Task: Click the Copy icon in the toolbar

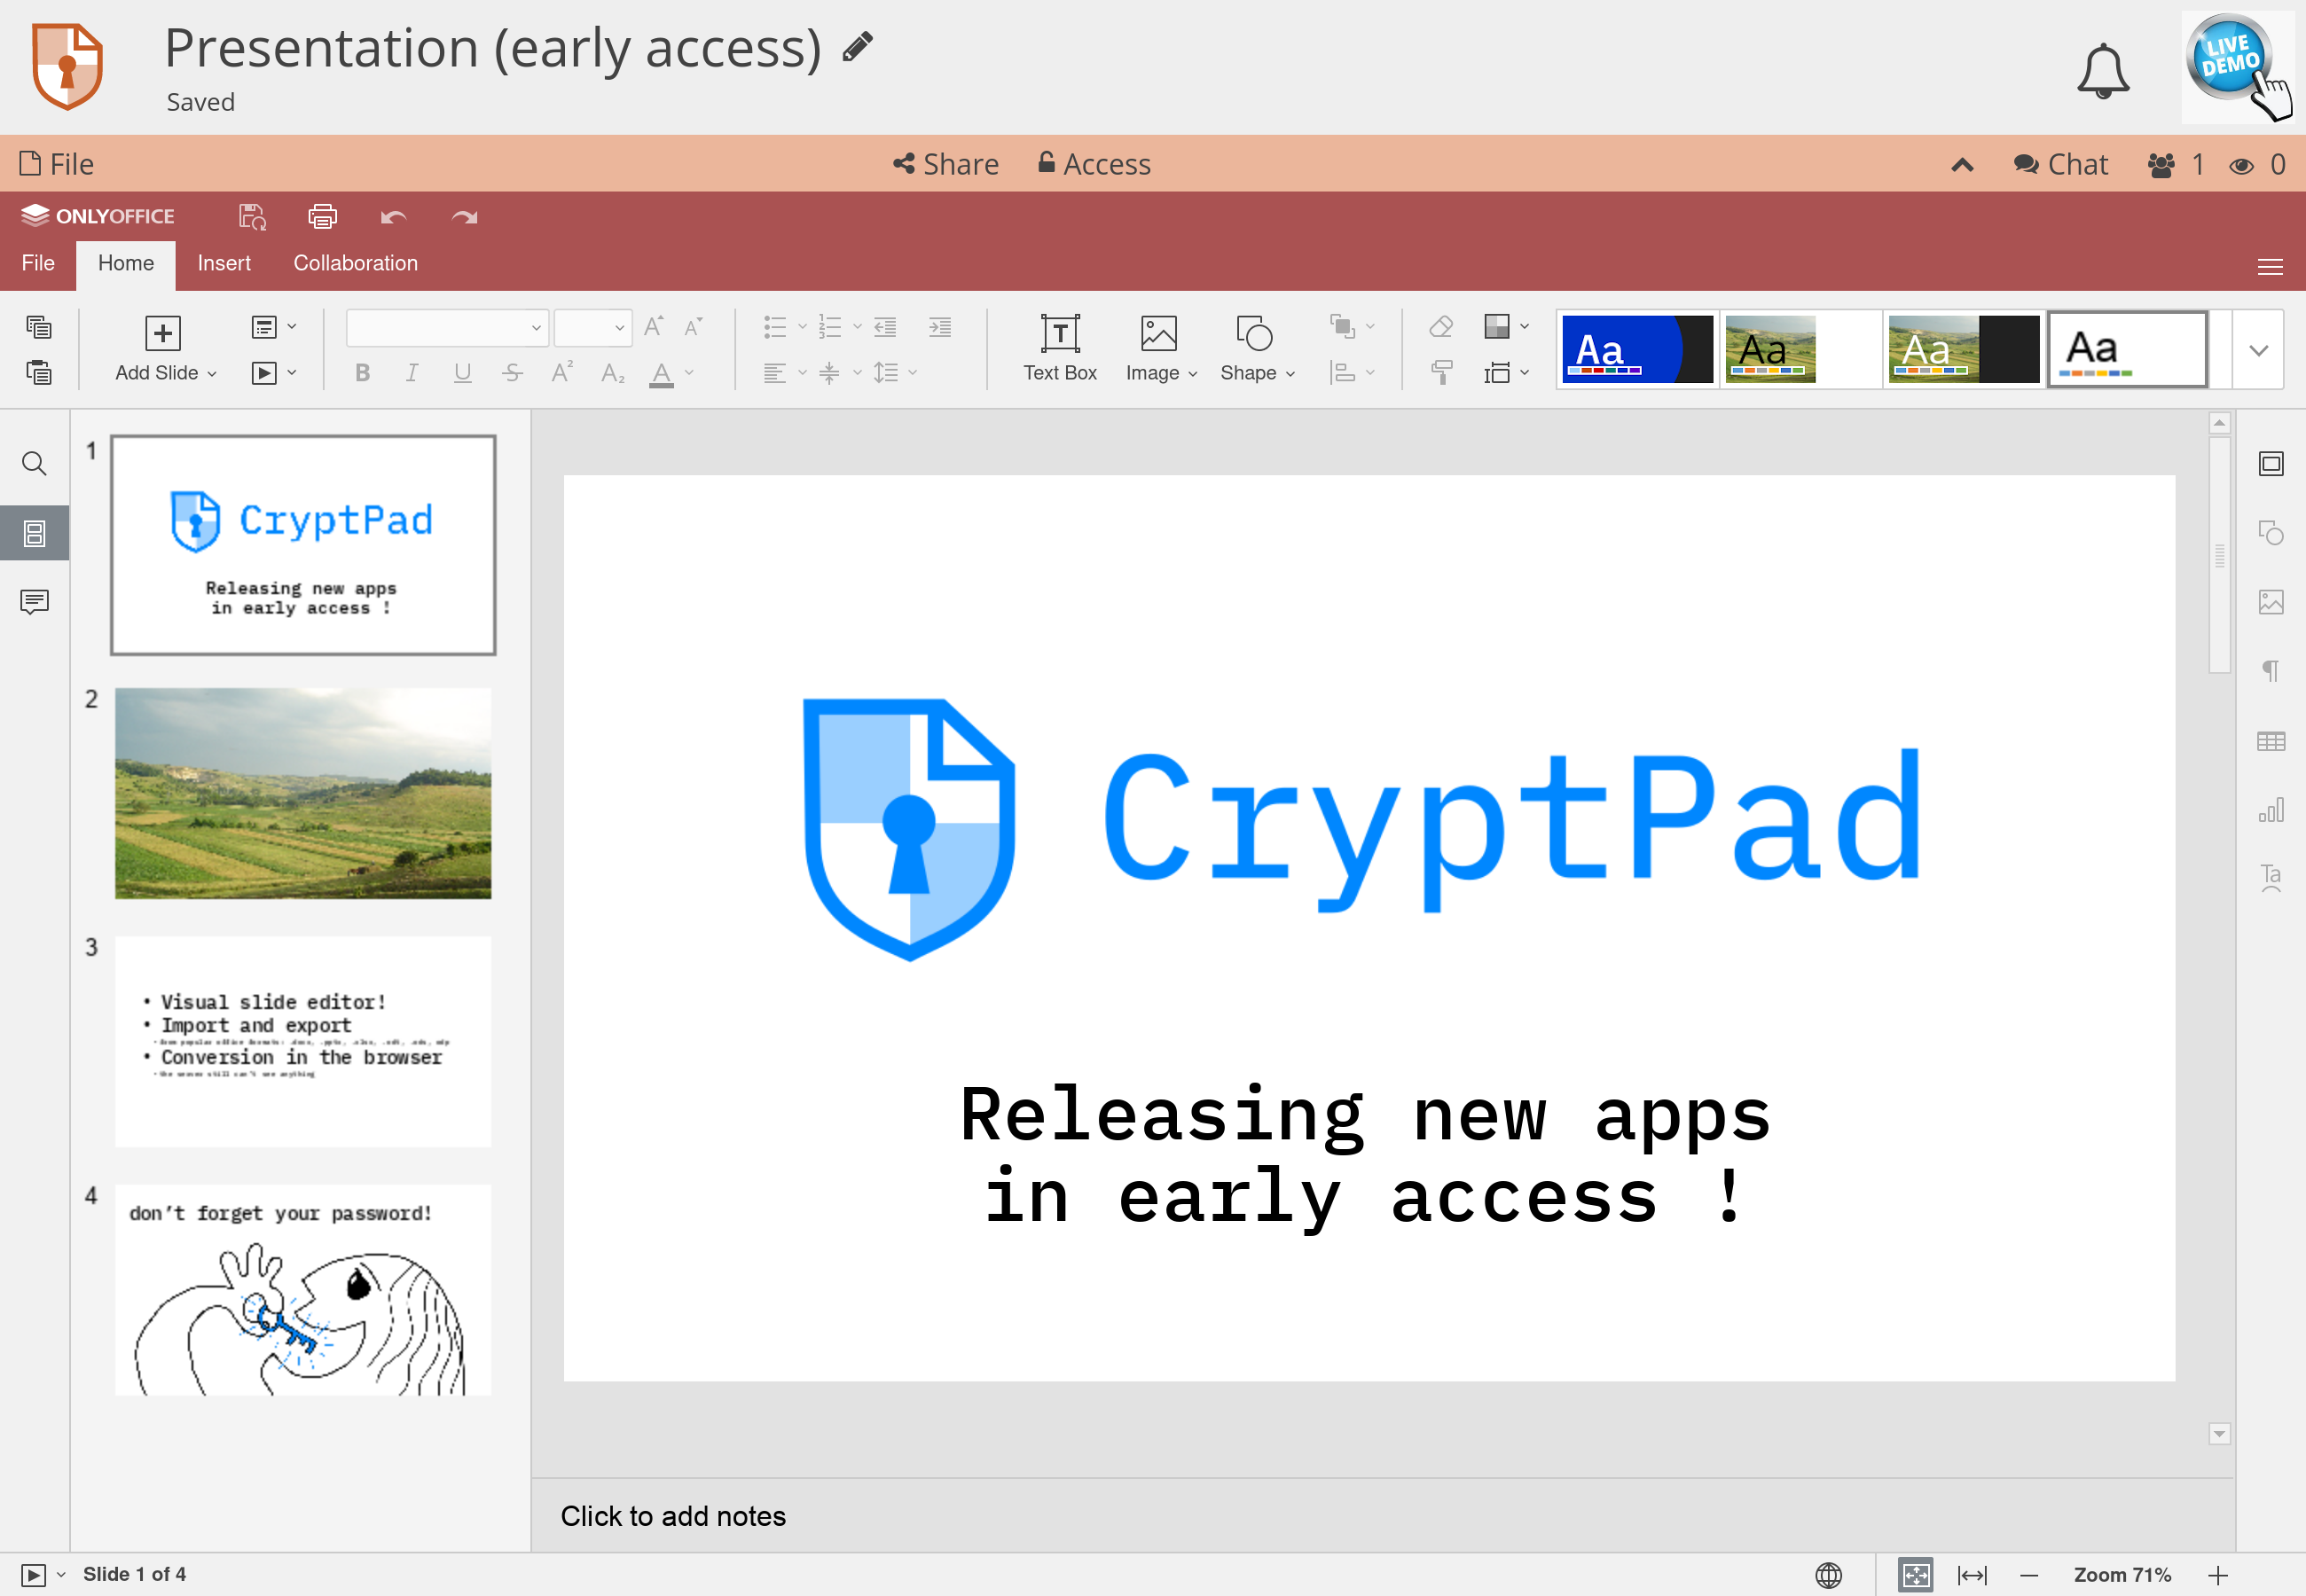Action: [39, 327]
